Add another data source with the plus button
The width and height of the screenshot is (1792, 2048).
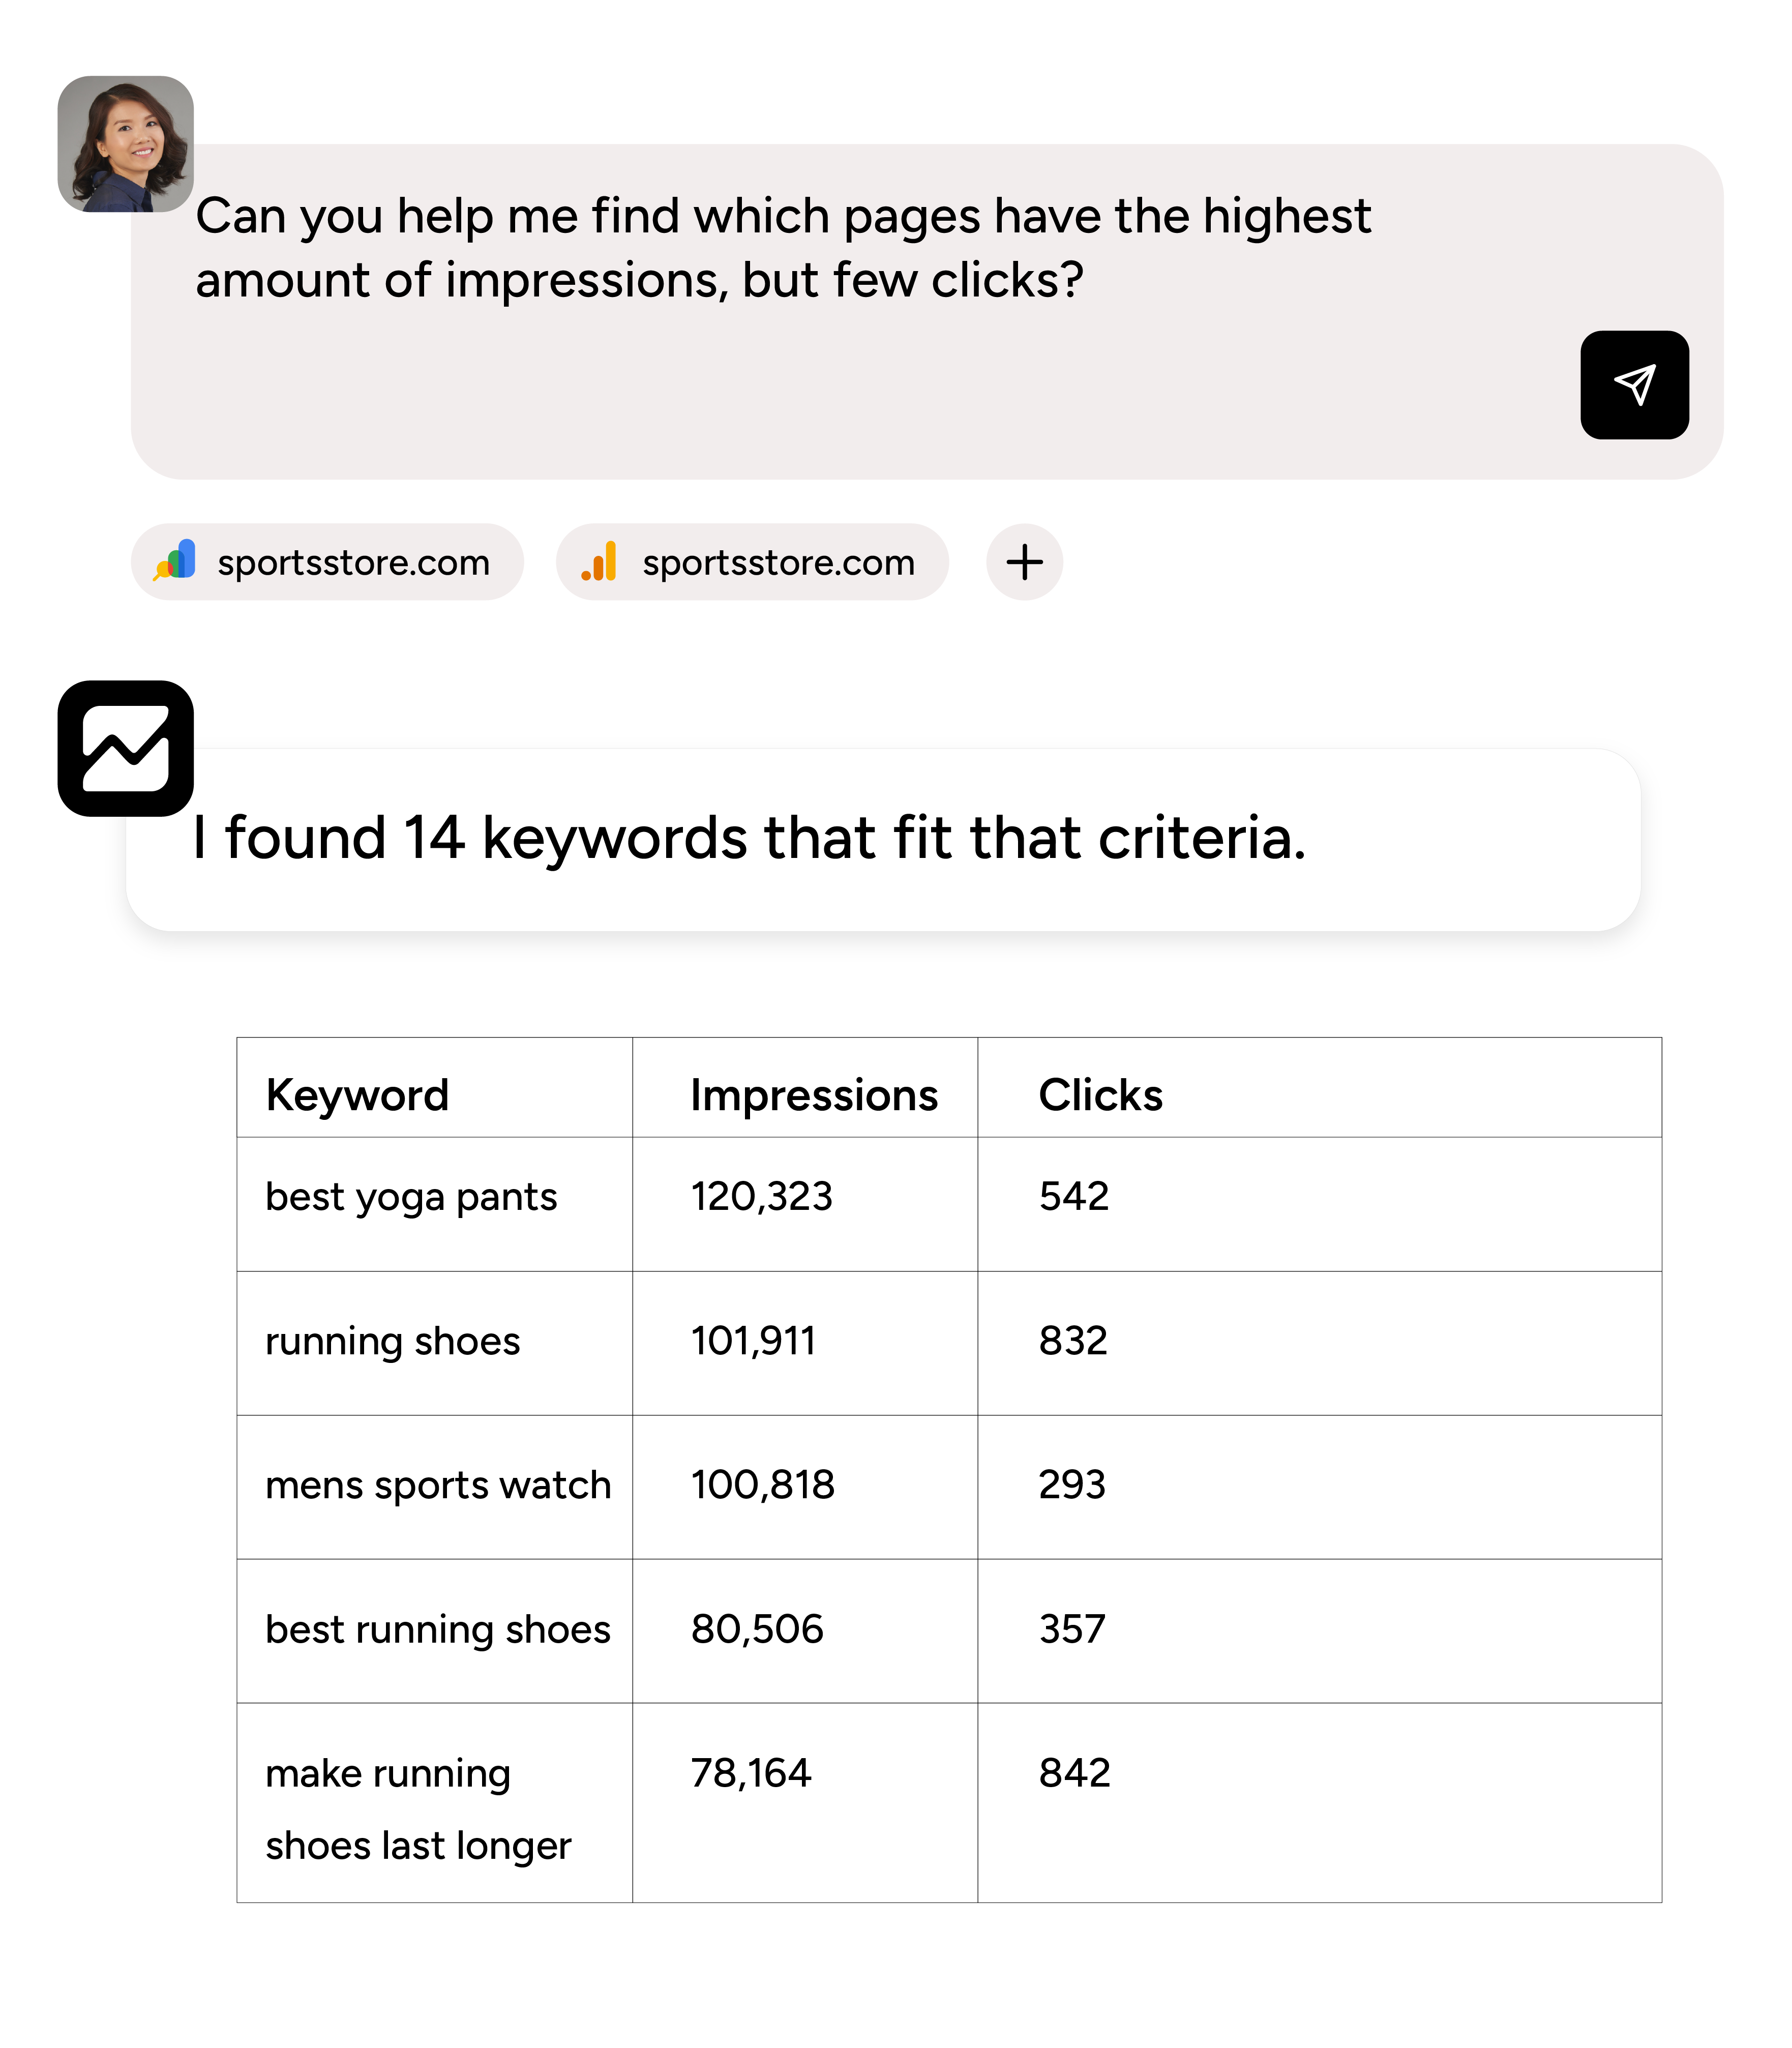pos(1024,562)
